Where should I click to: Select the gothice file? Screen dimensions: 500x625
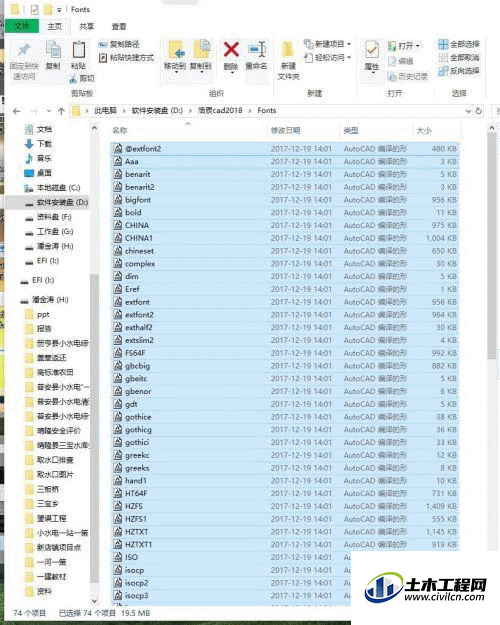pos(285,417)
